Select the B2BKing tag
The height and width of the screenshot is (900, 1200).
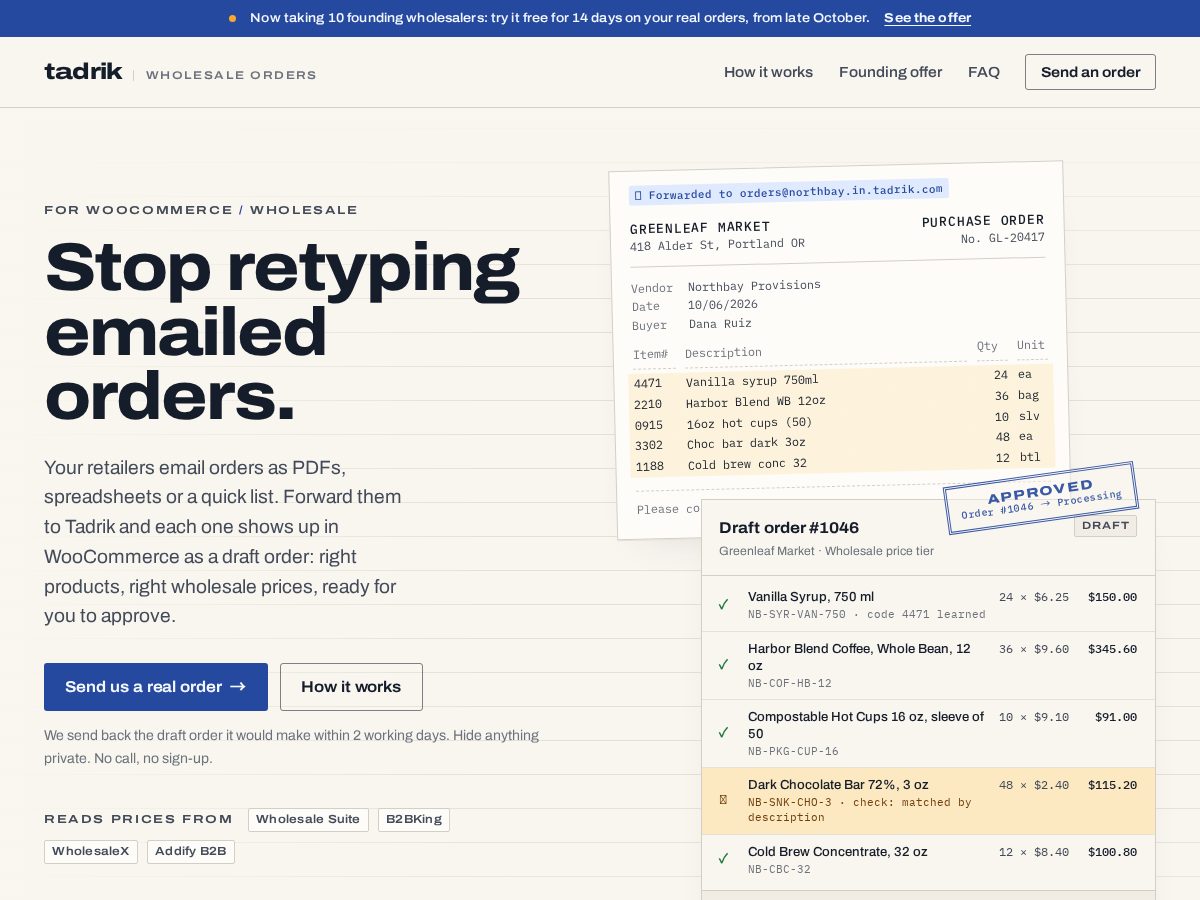click(414, 820)
